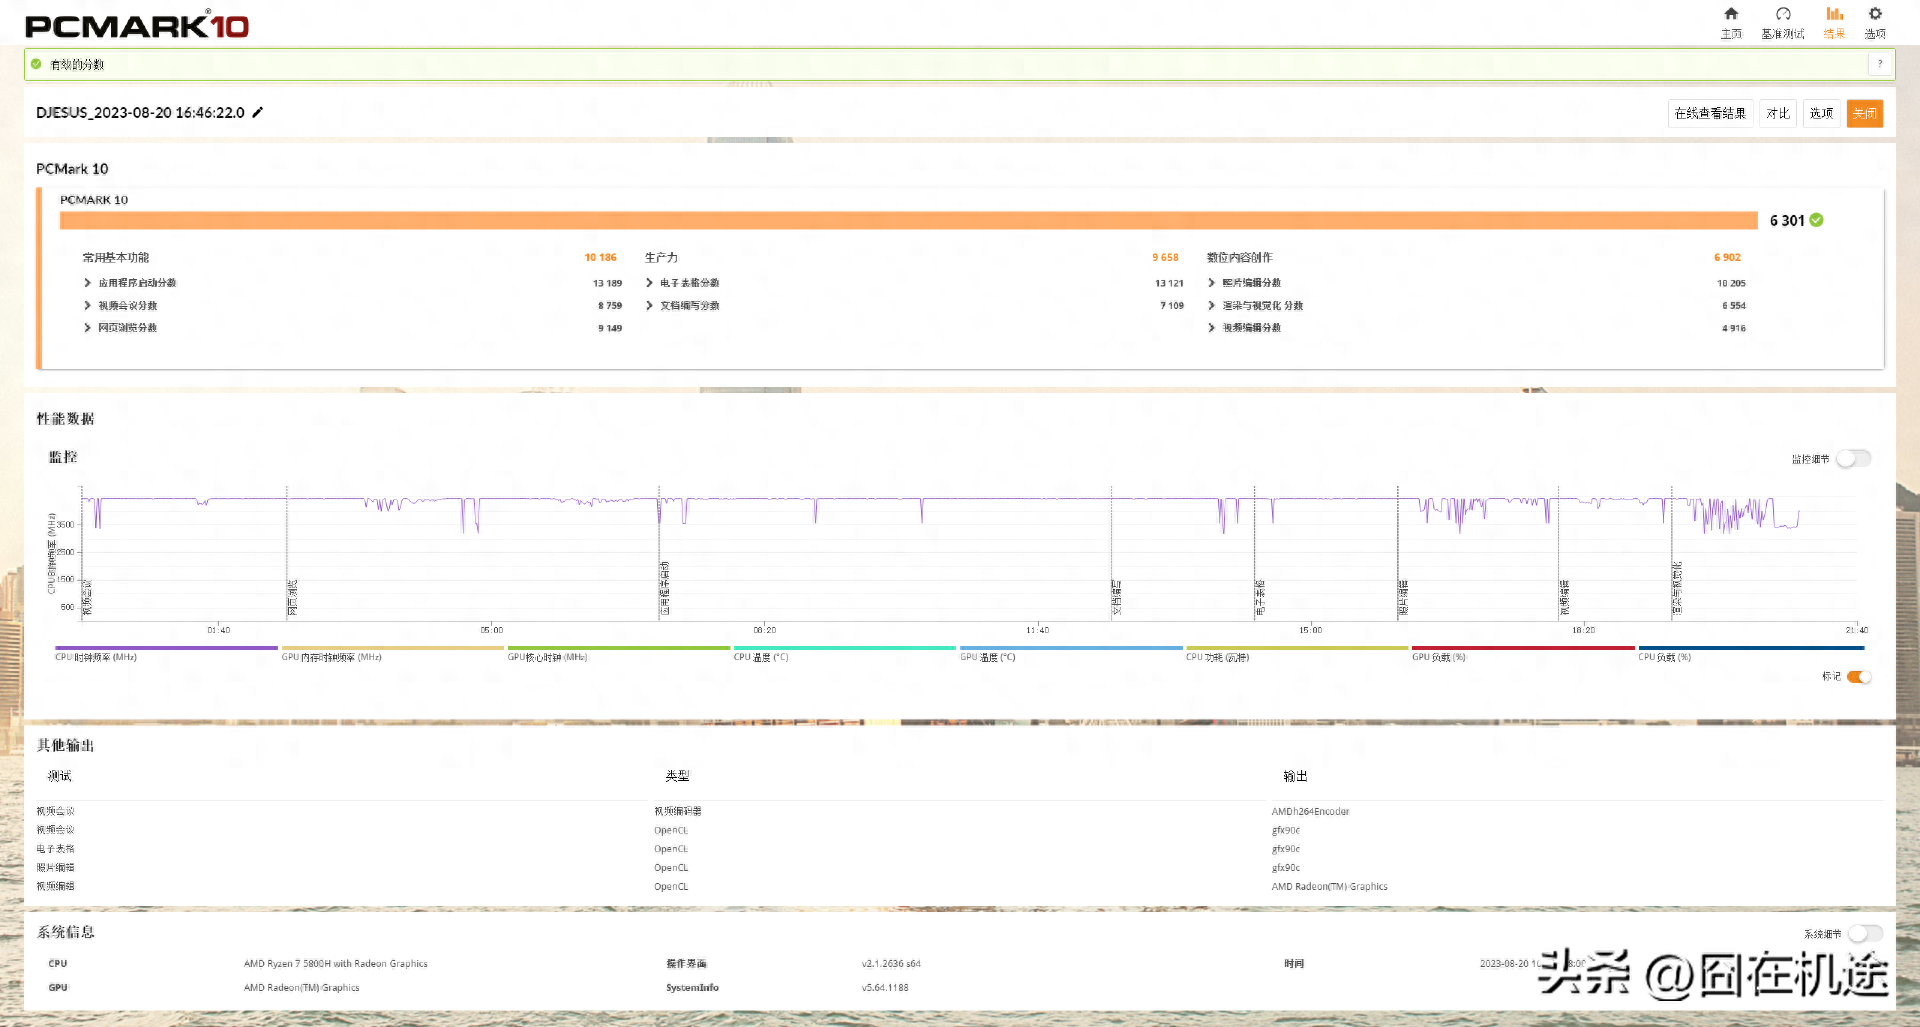Click AMDh264Encoder output entry
Viewport: 1920px width, 1027px height.
click(1310, 811)
